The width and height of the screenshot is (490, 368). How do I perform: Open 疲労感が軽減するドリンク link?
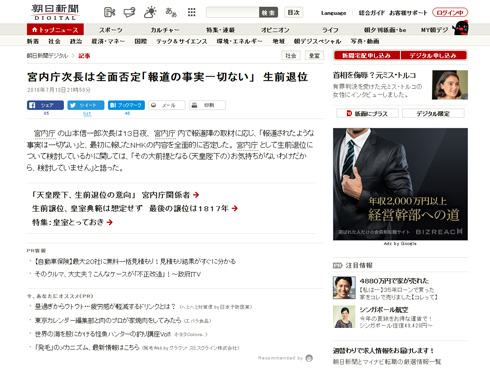click(105, 306)
